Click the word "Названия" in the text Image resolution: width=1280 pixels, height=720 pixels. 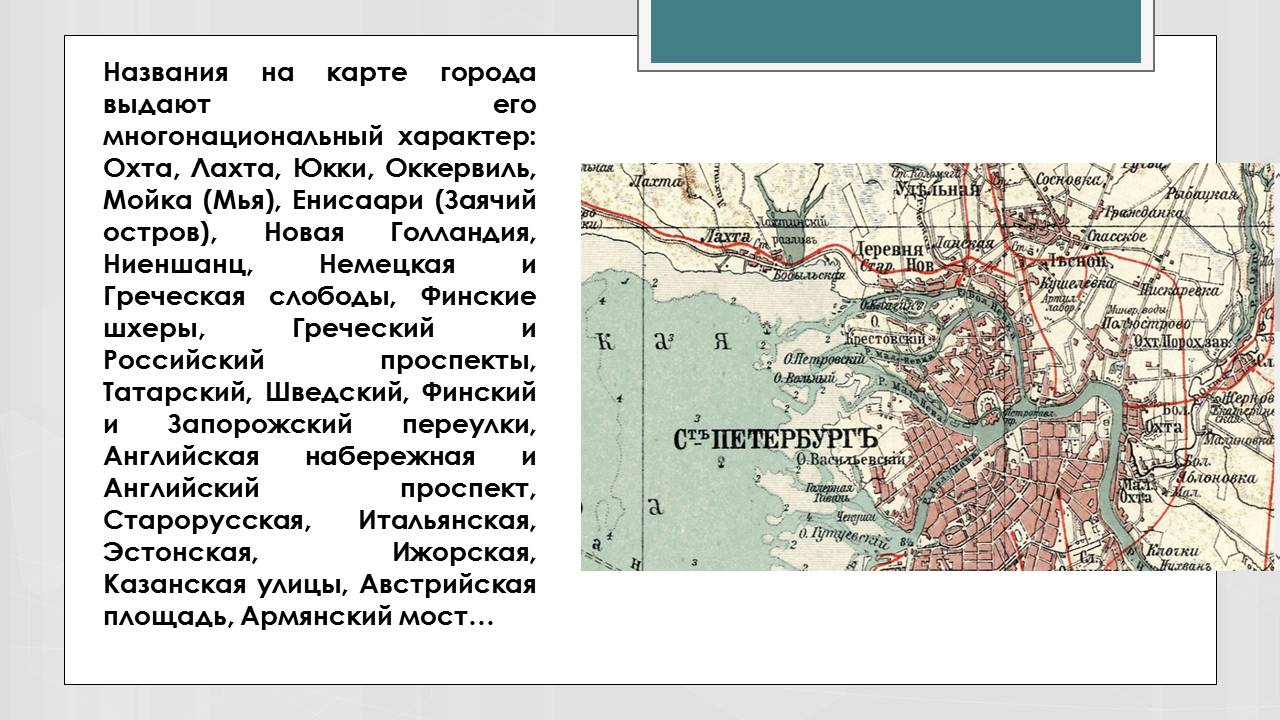pyautogui.click(x=167, y=73)
